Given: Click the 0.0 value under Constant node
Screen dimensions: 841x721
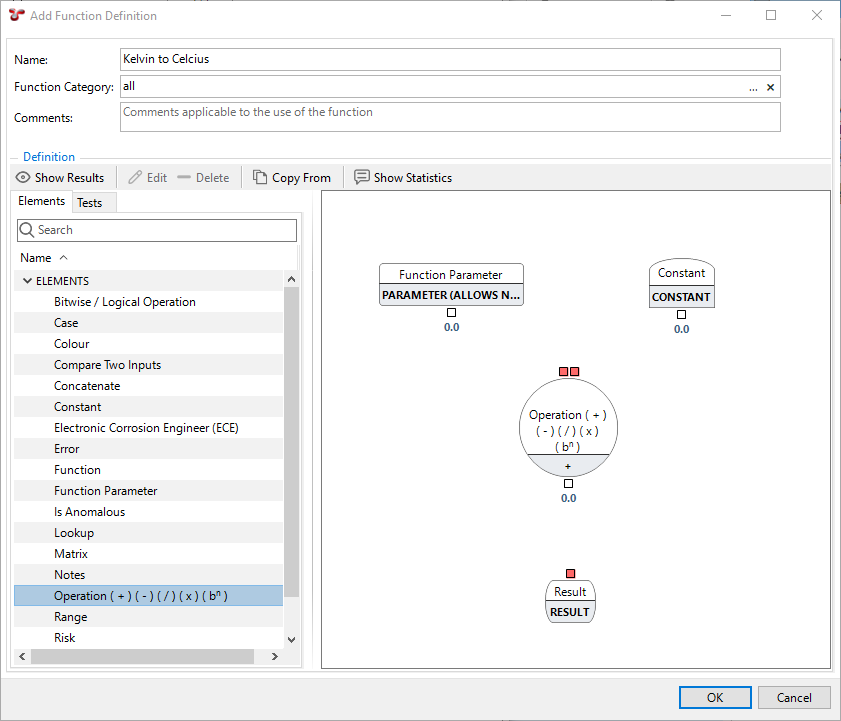Looking at the screenshot, I should tap(682, 329).
